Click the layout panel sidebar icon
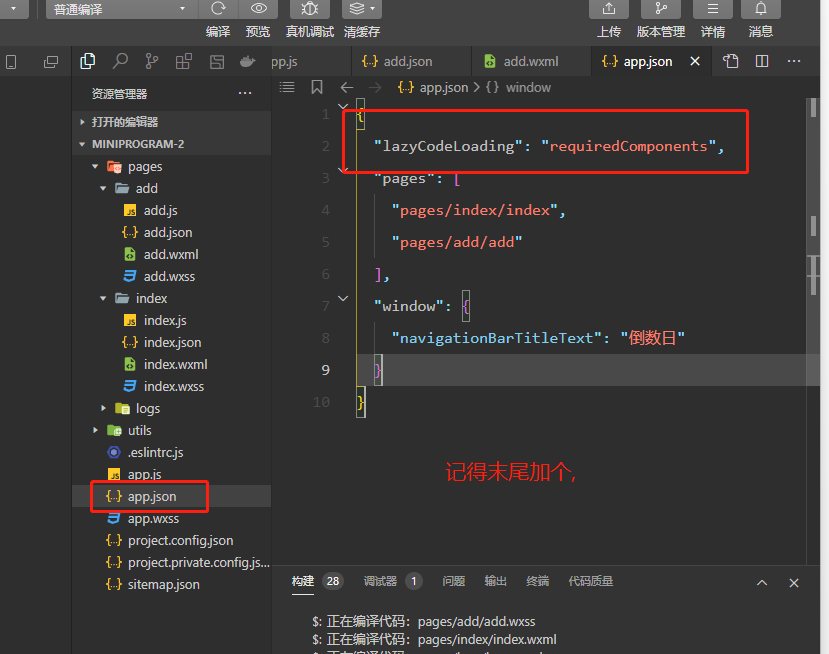Image resolution: width=829 pixels, height=654 pixels. tap(217, 62)
